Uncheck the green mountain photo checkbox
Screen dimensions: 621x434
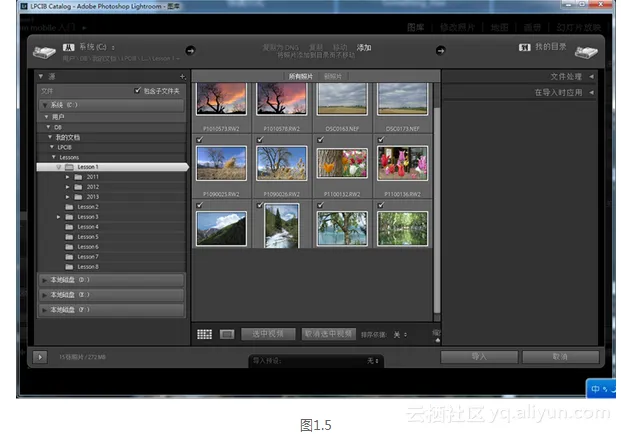tap(200, 205)
